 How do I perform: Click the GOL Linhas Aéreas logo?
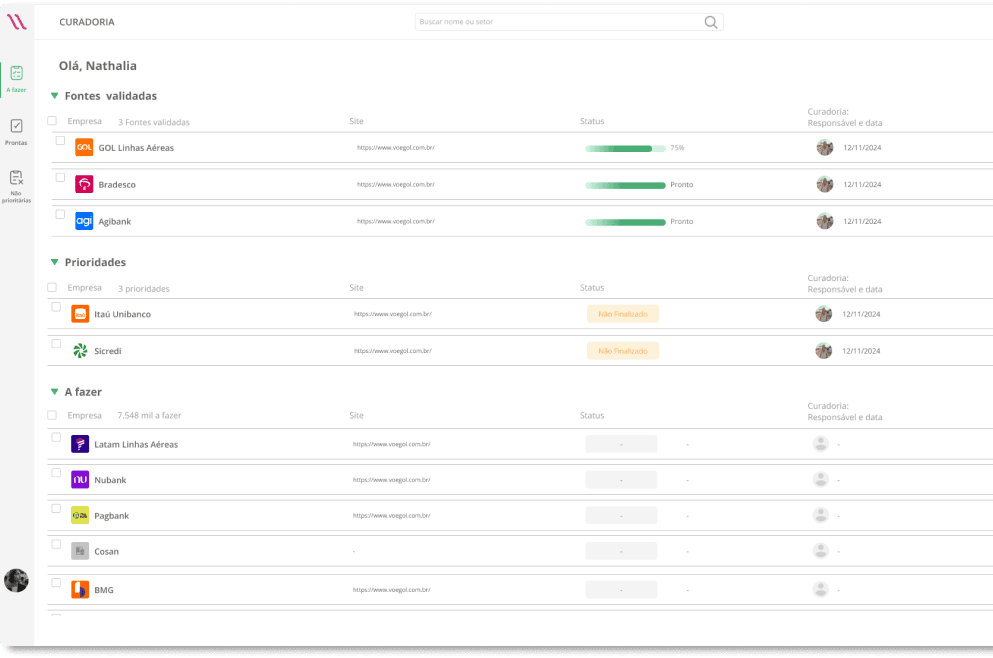84,147
